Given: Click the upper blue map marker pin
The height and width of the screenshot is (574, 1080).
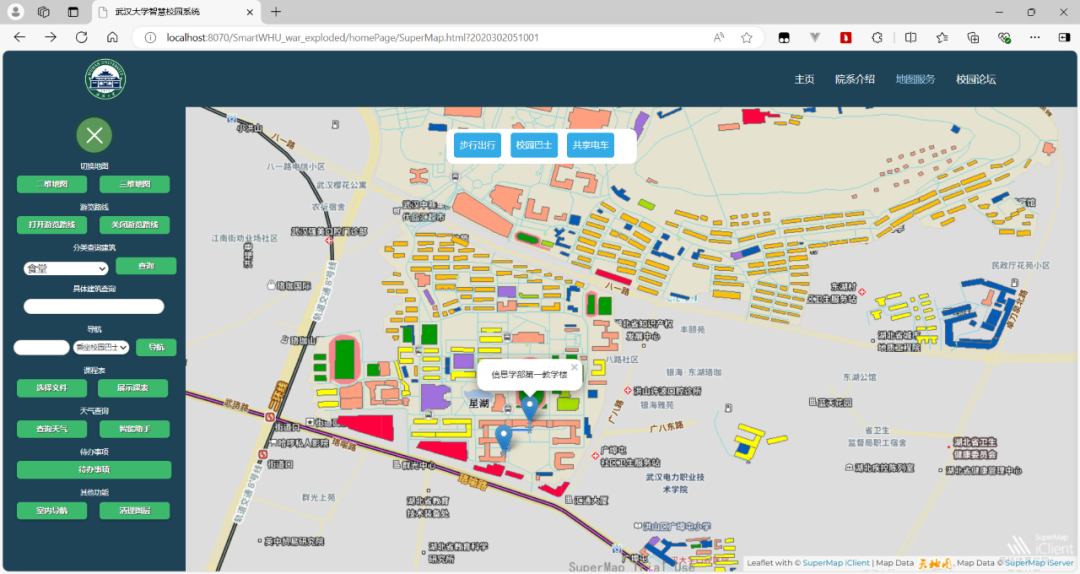Looking at the screenshot, I should click(x=529, y=408).
